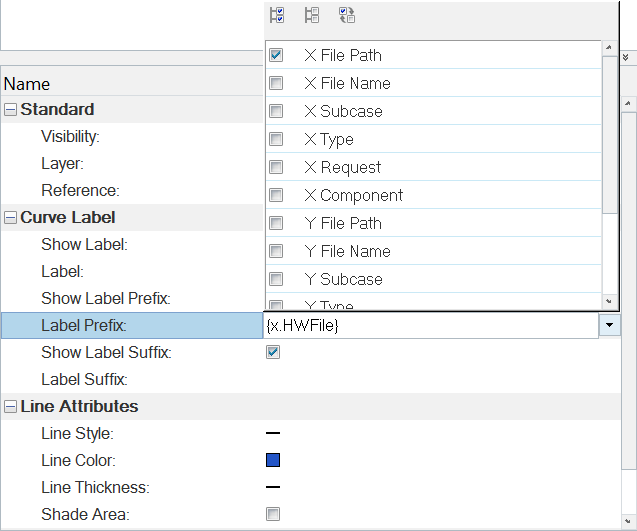Open the Line Color blue swatch
Screen dimensions: 637x531
[x=273, y=461]
